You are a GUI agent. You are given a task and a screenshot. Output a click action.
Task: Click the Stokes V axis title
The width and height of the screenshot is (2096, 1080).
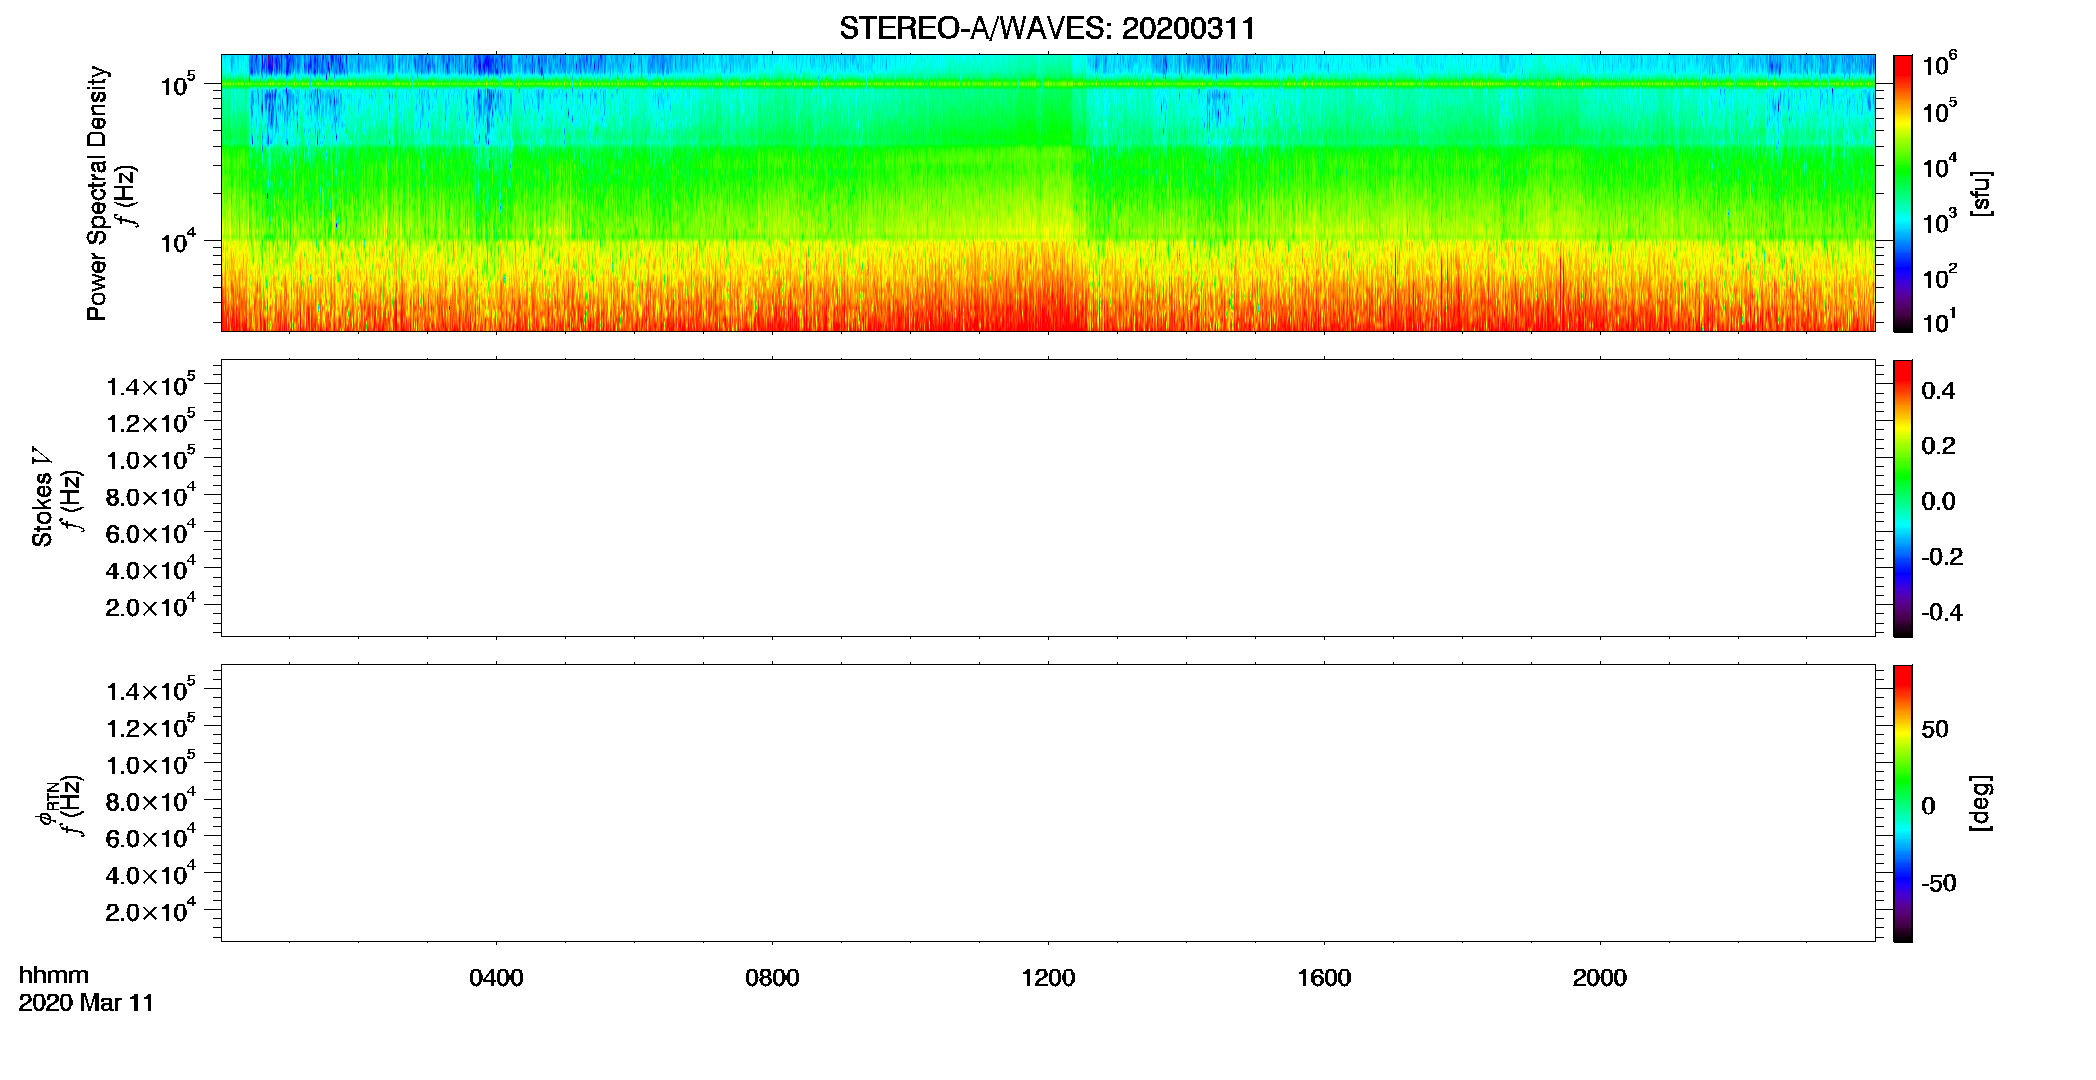[42, 498]
